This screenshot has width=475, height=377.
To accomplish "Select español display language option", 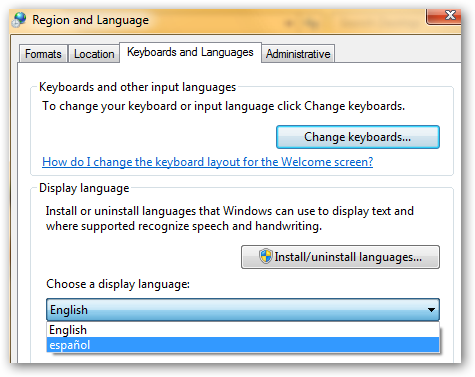I will tap(243, 345).
